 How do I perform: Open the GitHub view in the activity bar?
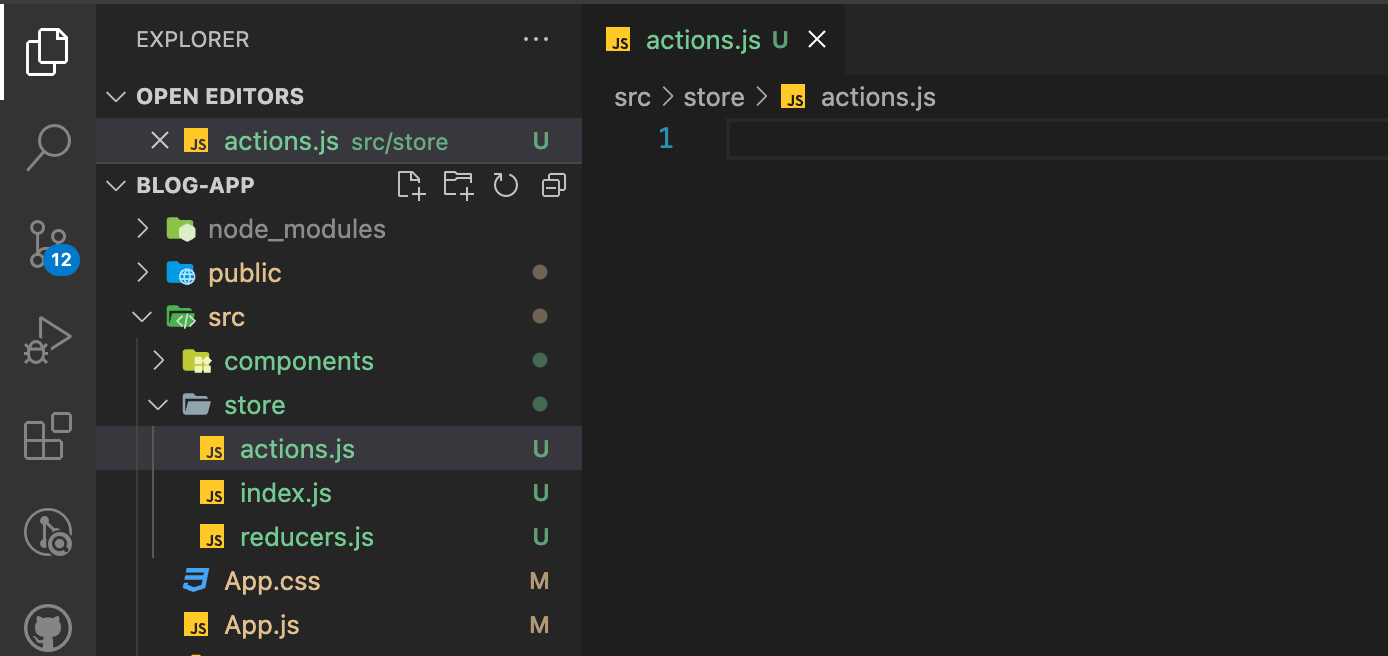(x=47, y=630)
